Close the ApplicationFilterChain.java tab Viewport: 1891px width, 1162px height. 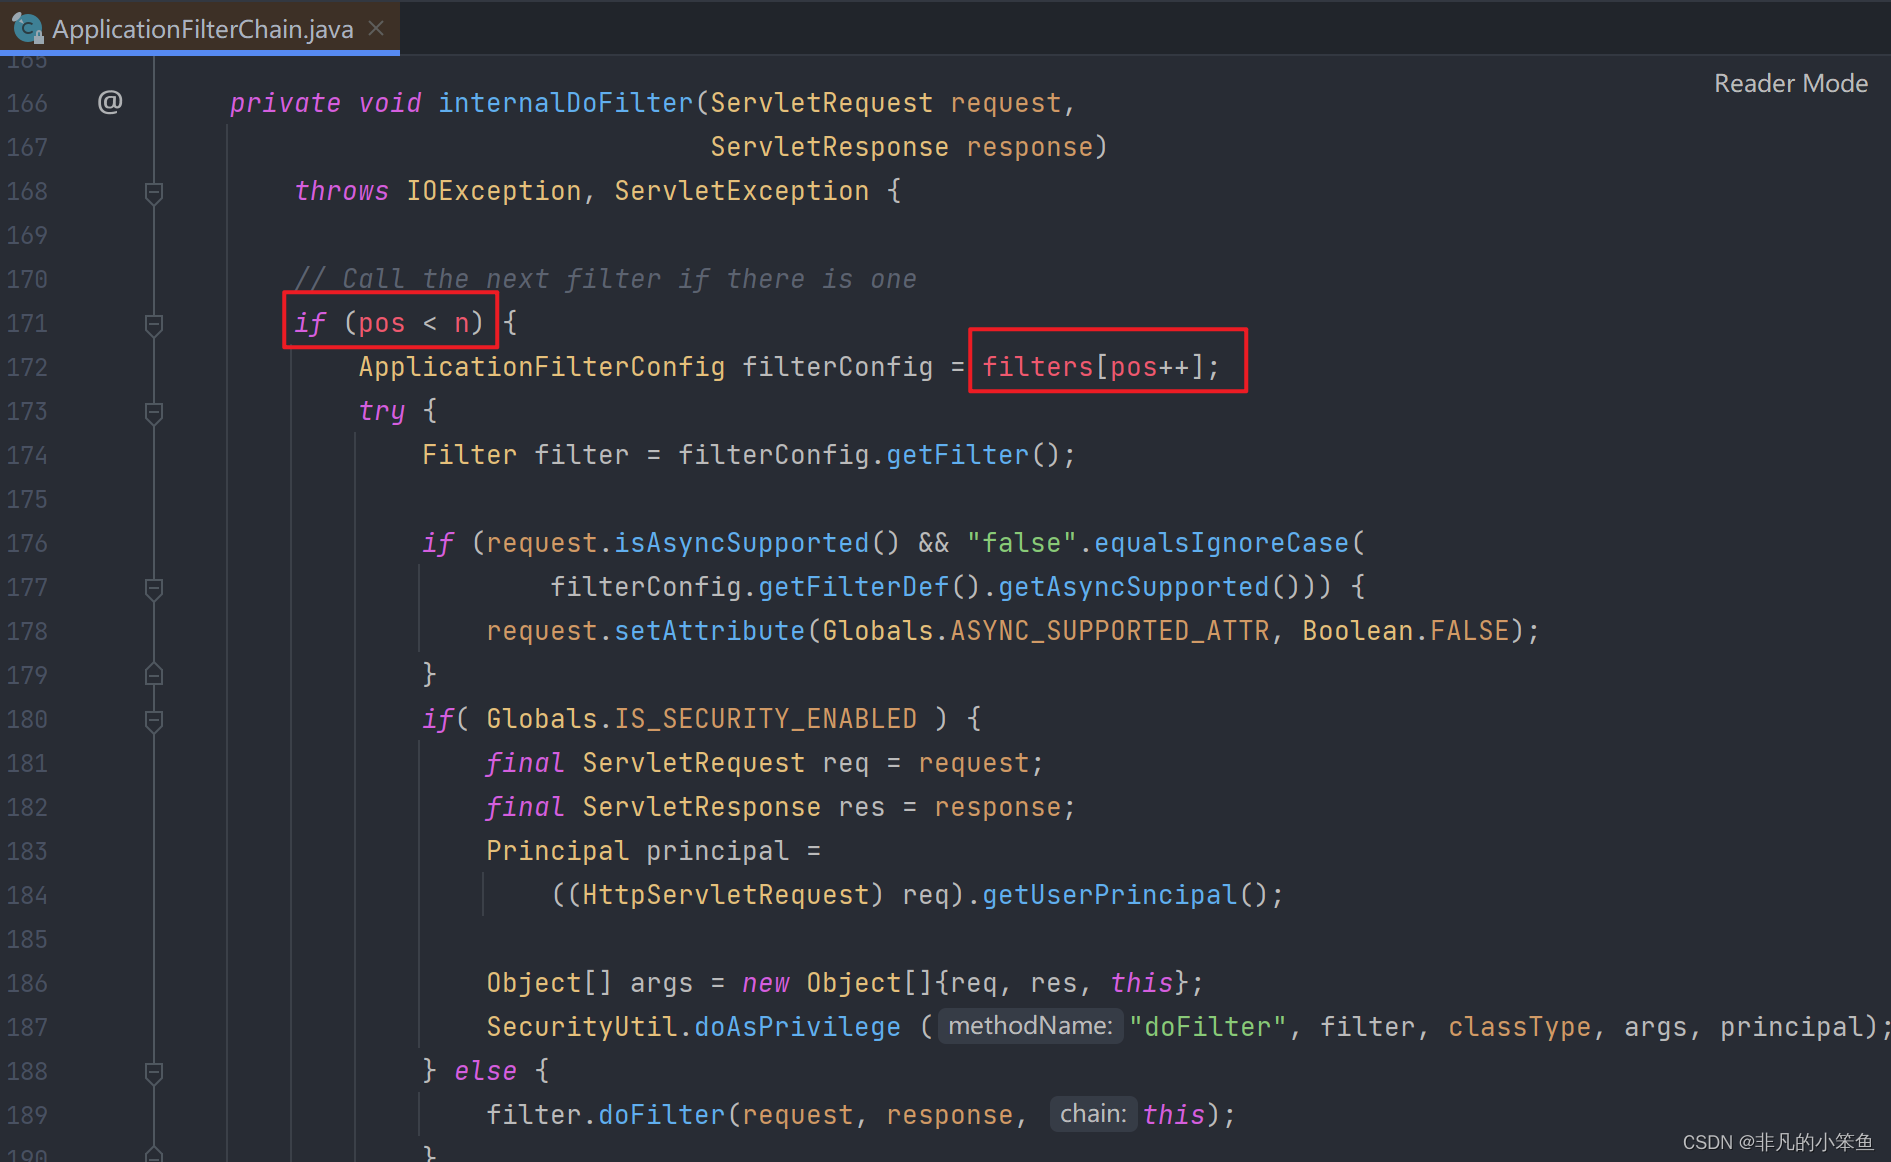tap(377, 29)
